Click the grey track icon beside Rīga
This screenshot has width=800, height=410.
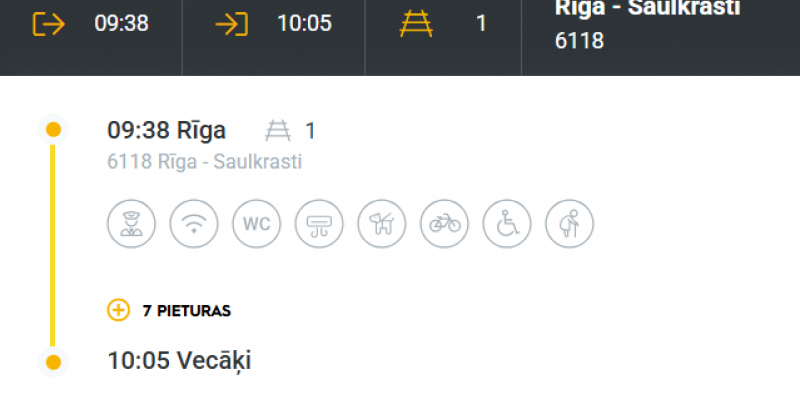coord(278,131)
